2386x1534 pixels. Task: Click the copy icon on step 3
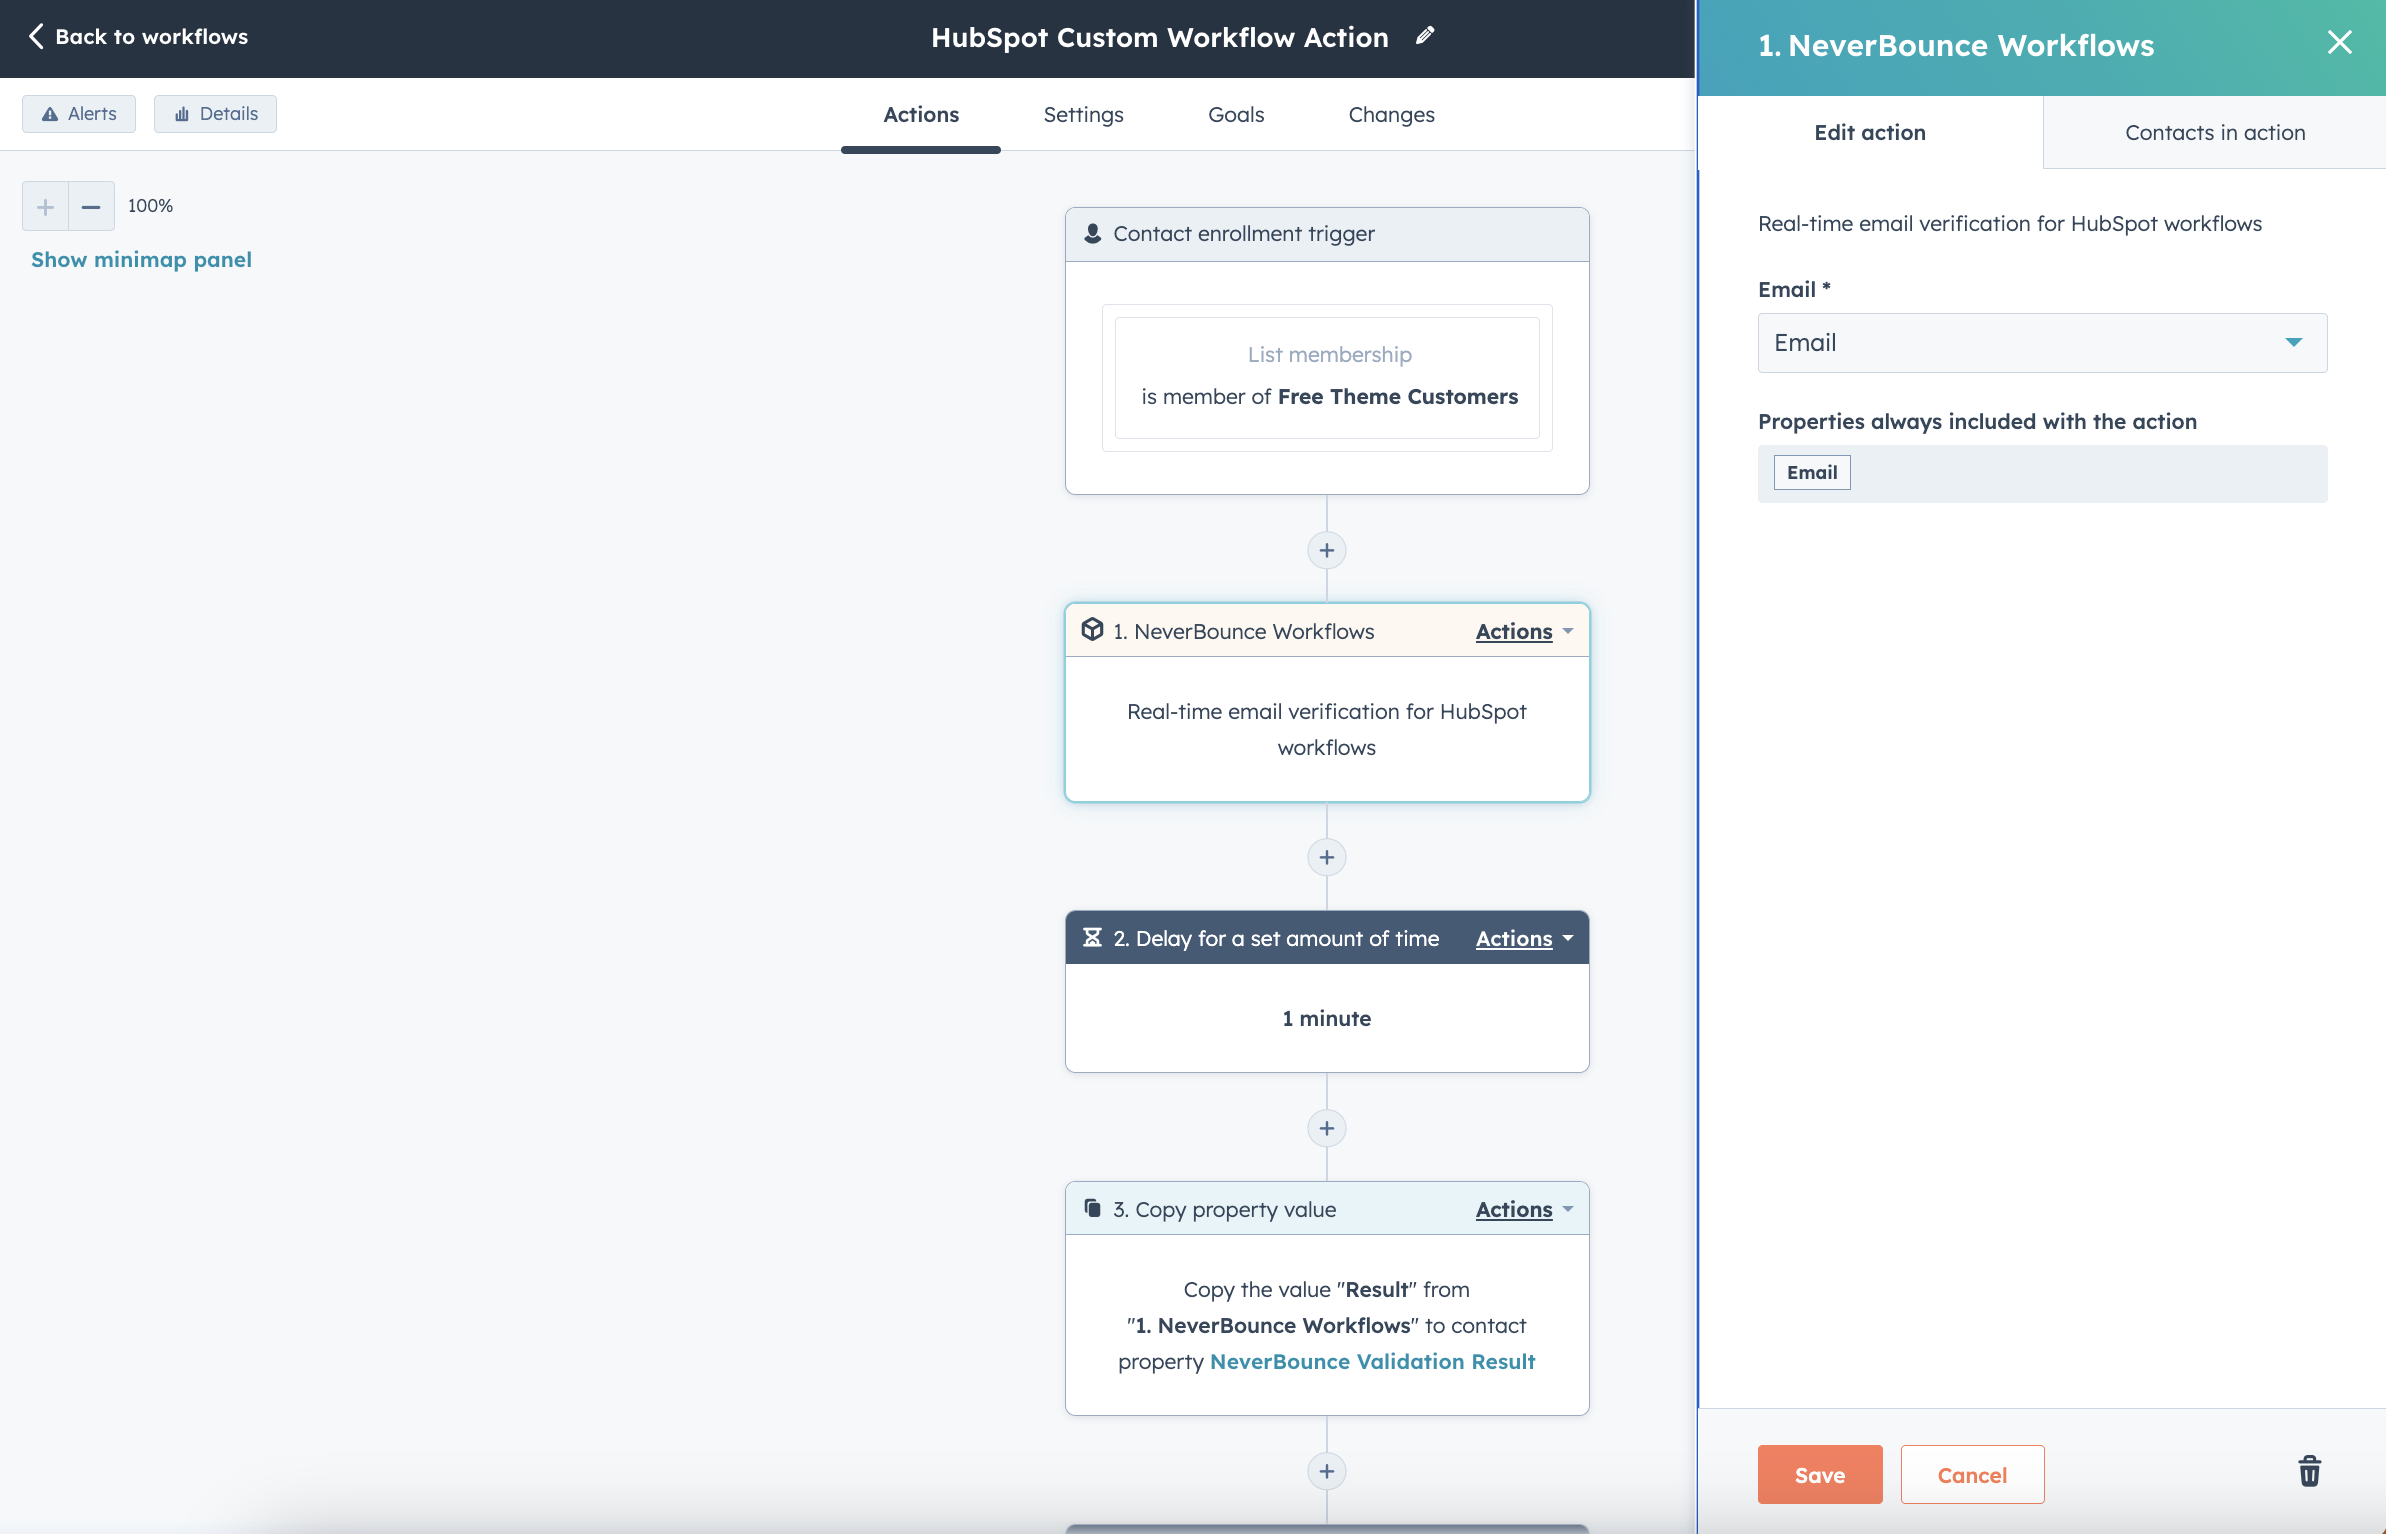[x=1092, y=1208]
